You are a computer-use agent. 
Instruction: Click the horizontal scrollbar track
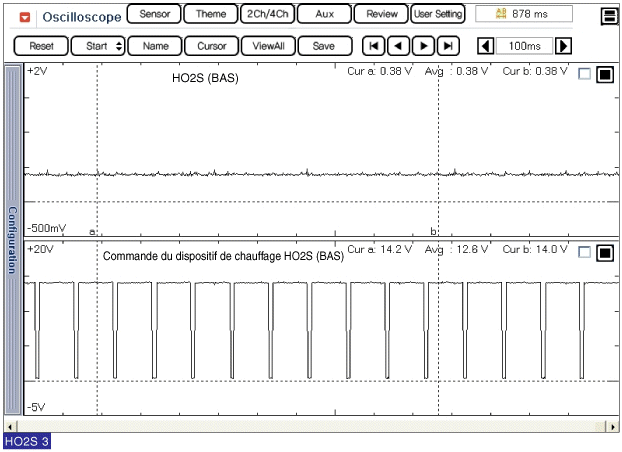pyautogui.click(x=310, y=427)
